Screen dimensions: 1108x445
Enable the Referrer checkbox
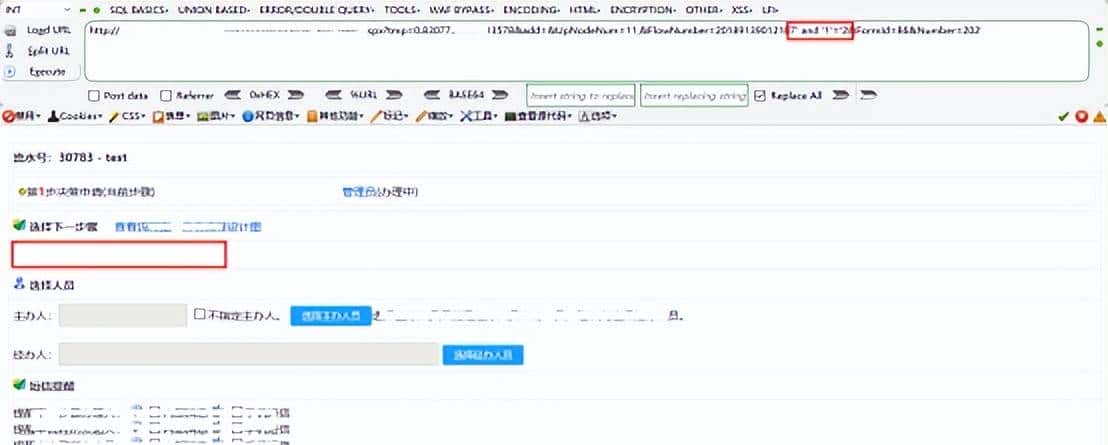tap(166, 95)
